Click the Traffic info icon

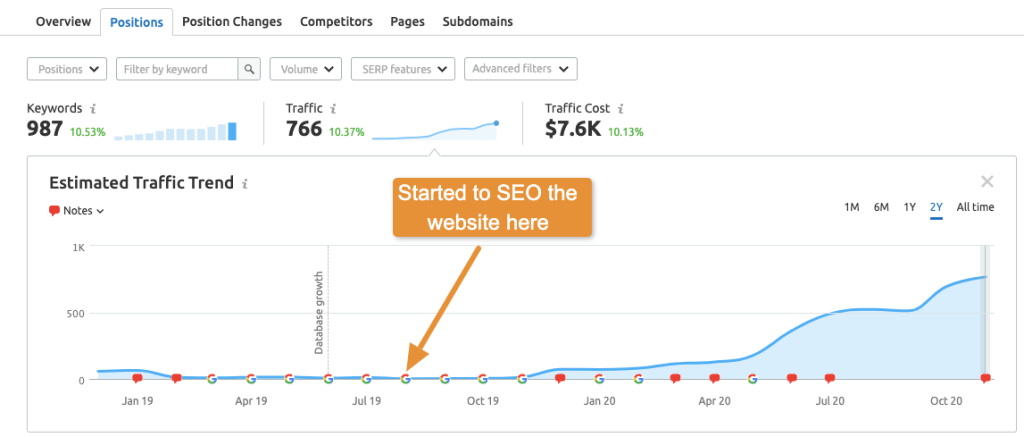333,108
